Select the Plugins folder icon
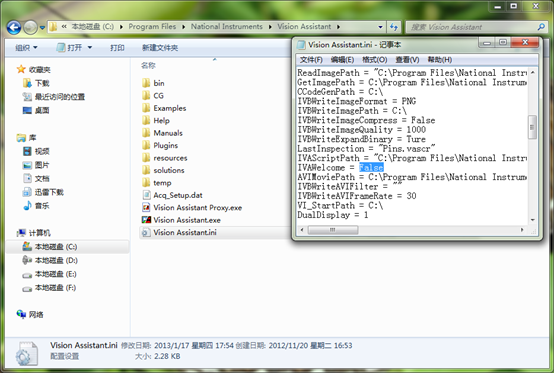Viewport: 554px width, 373px height. tap(146, 145)
